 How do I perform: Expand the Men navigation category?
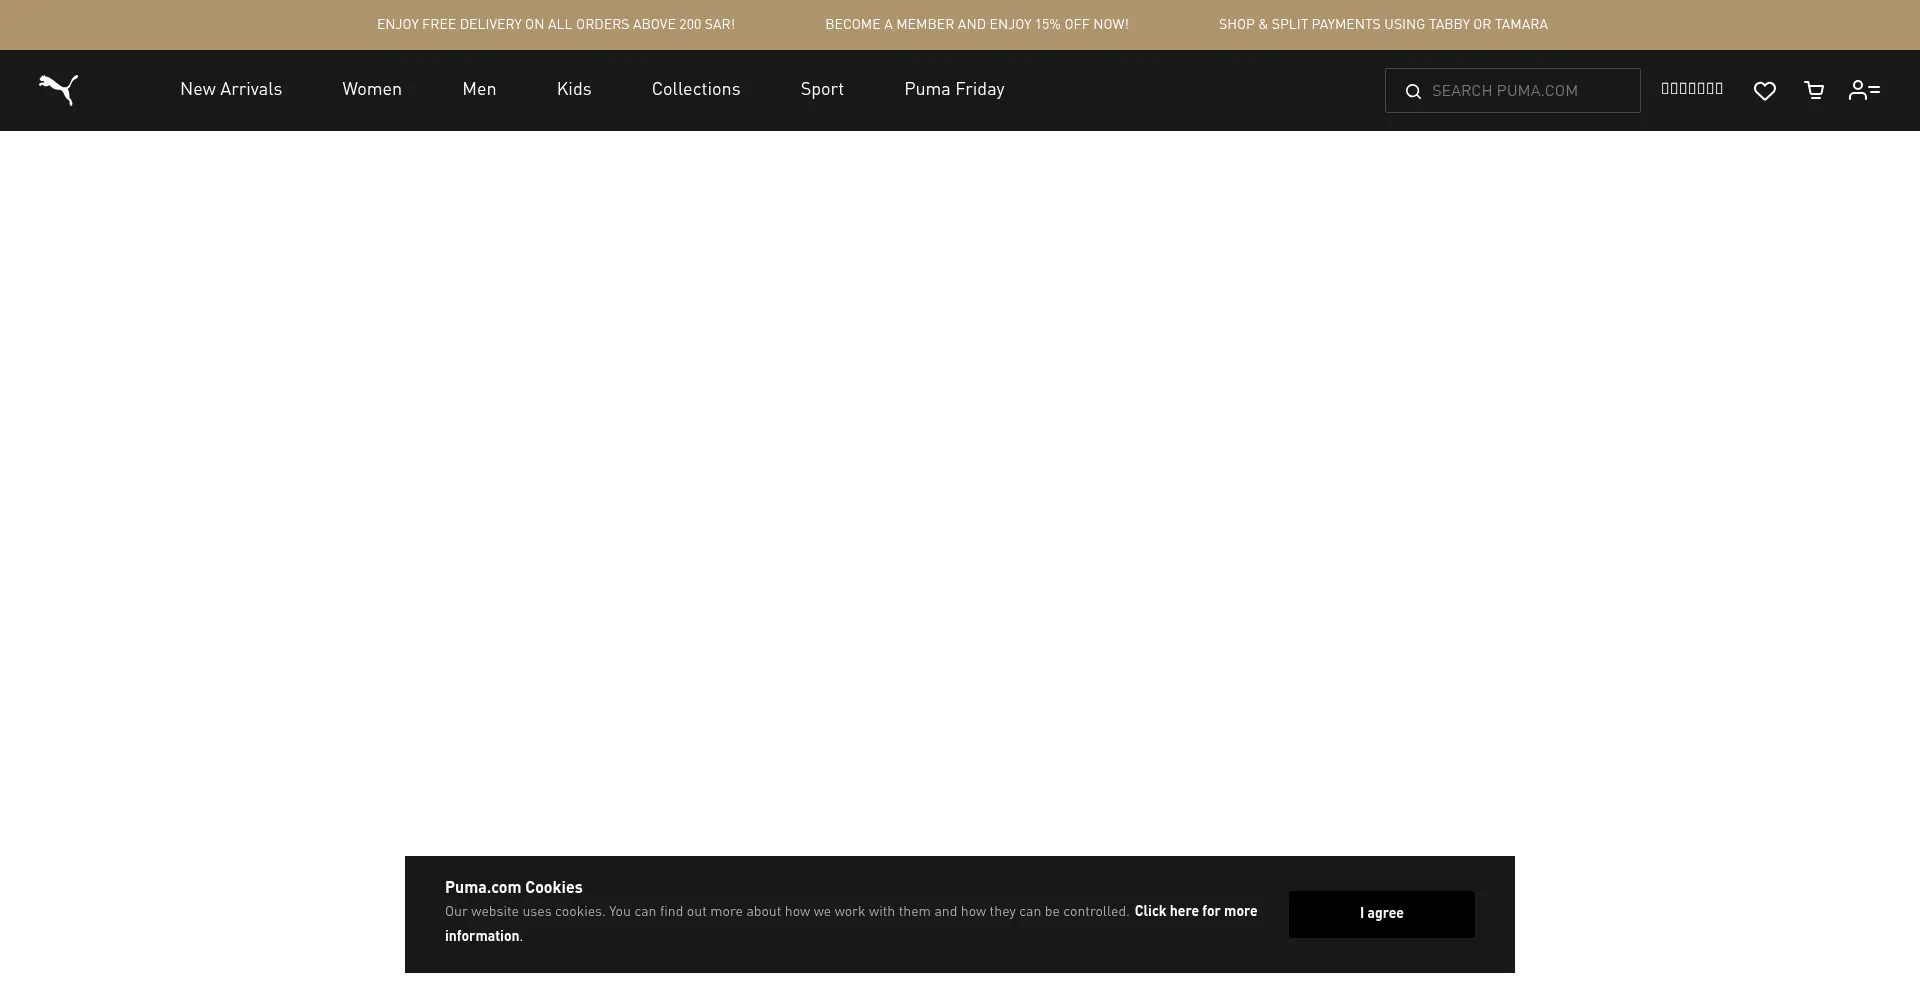point(479,90)
